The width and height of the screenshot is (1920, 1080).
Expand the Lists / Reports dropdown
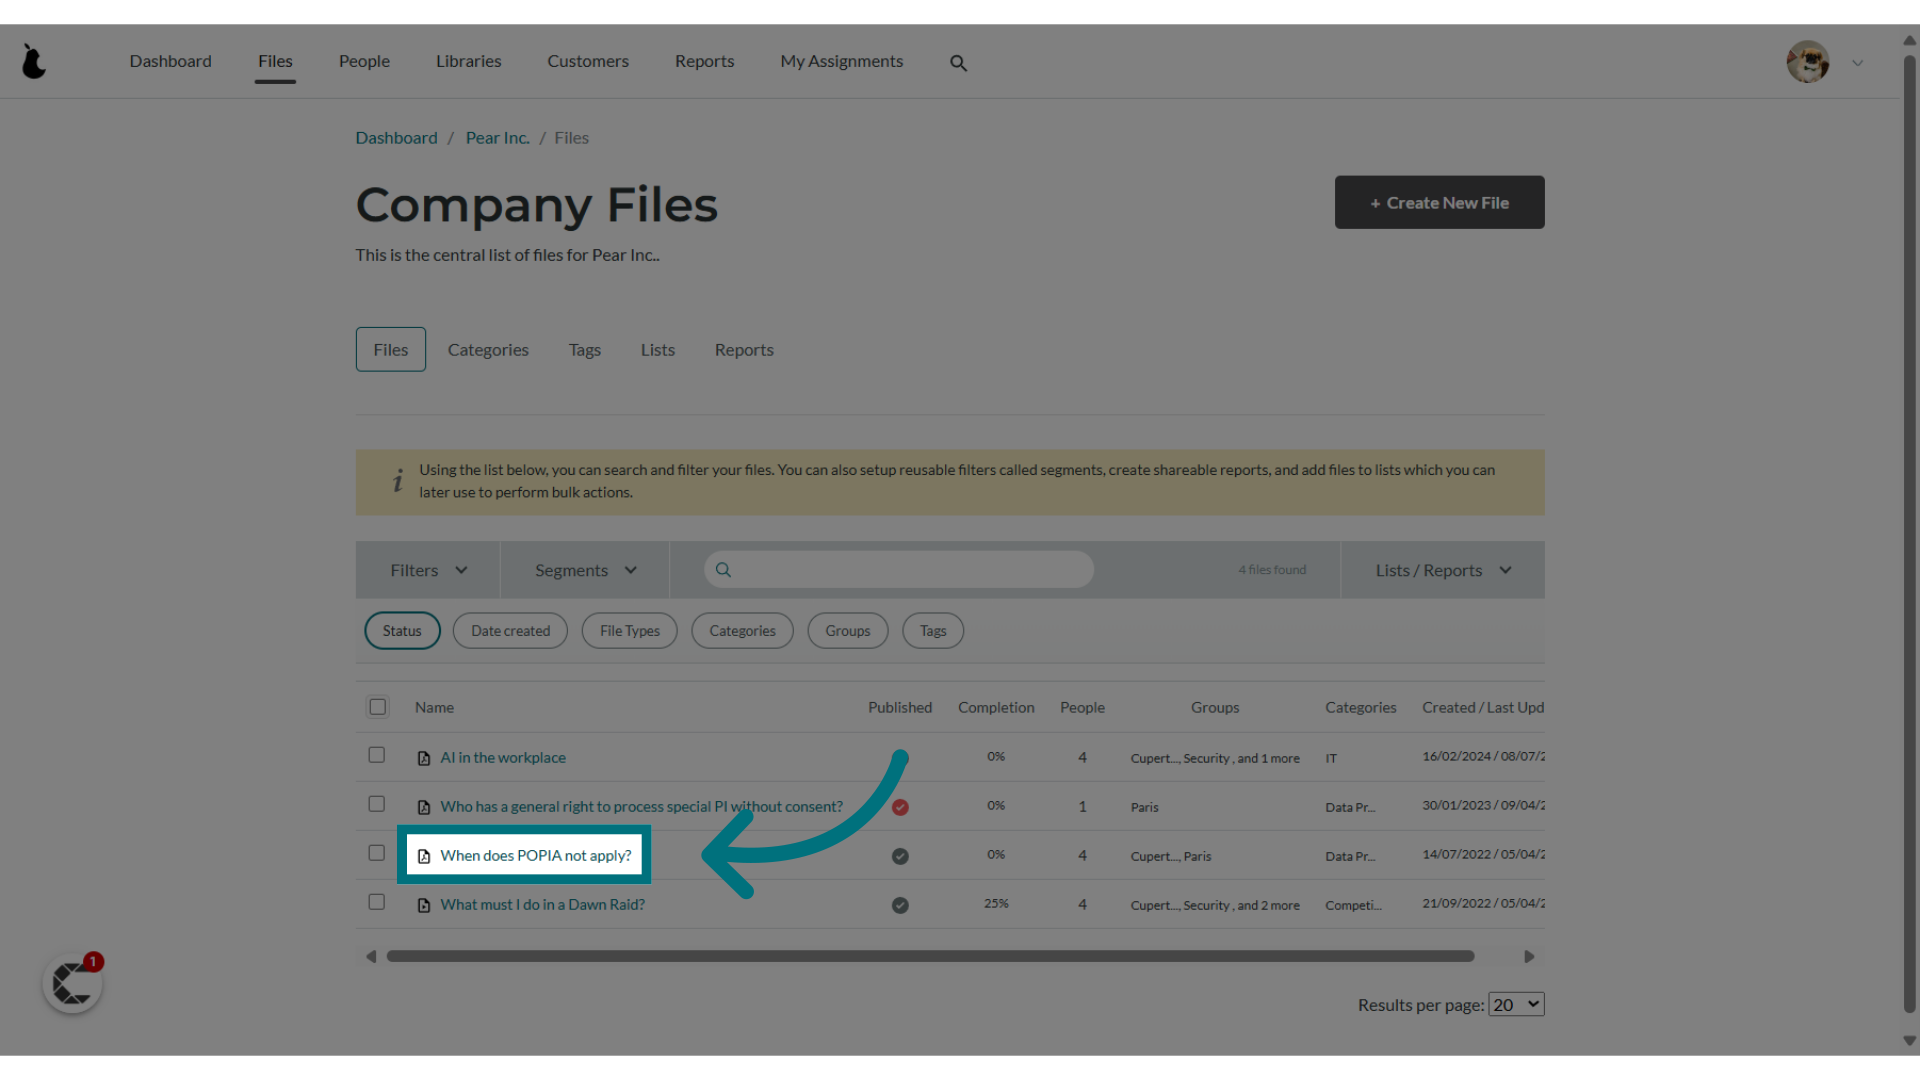click(x=1441, y=570)
